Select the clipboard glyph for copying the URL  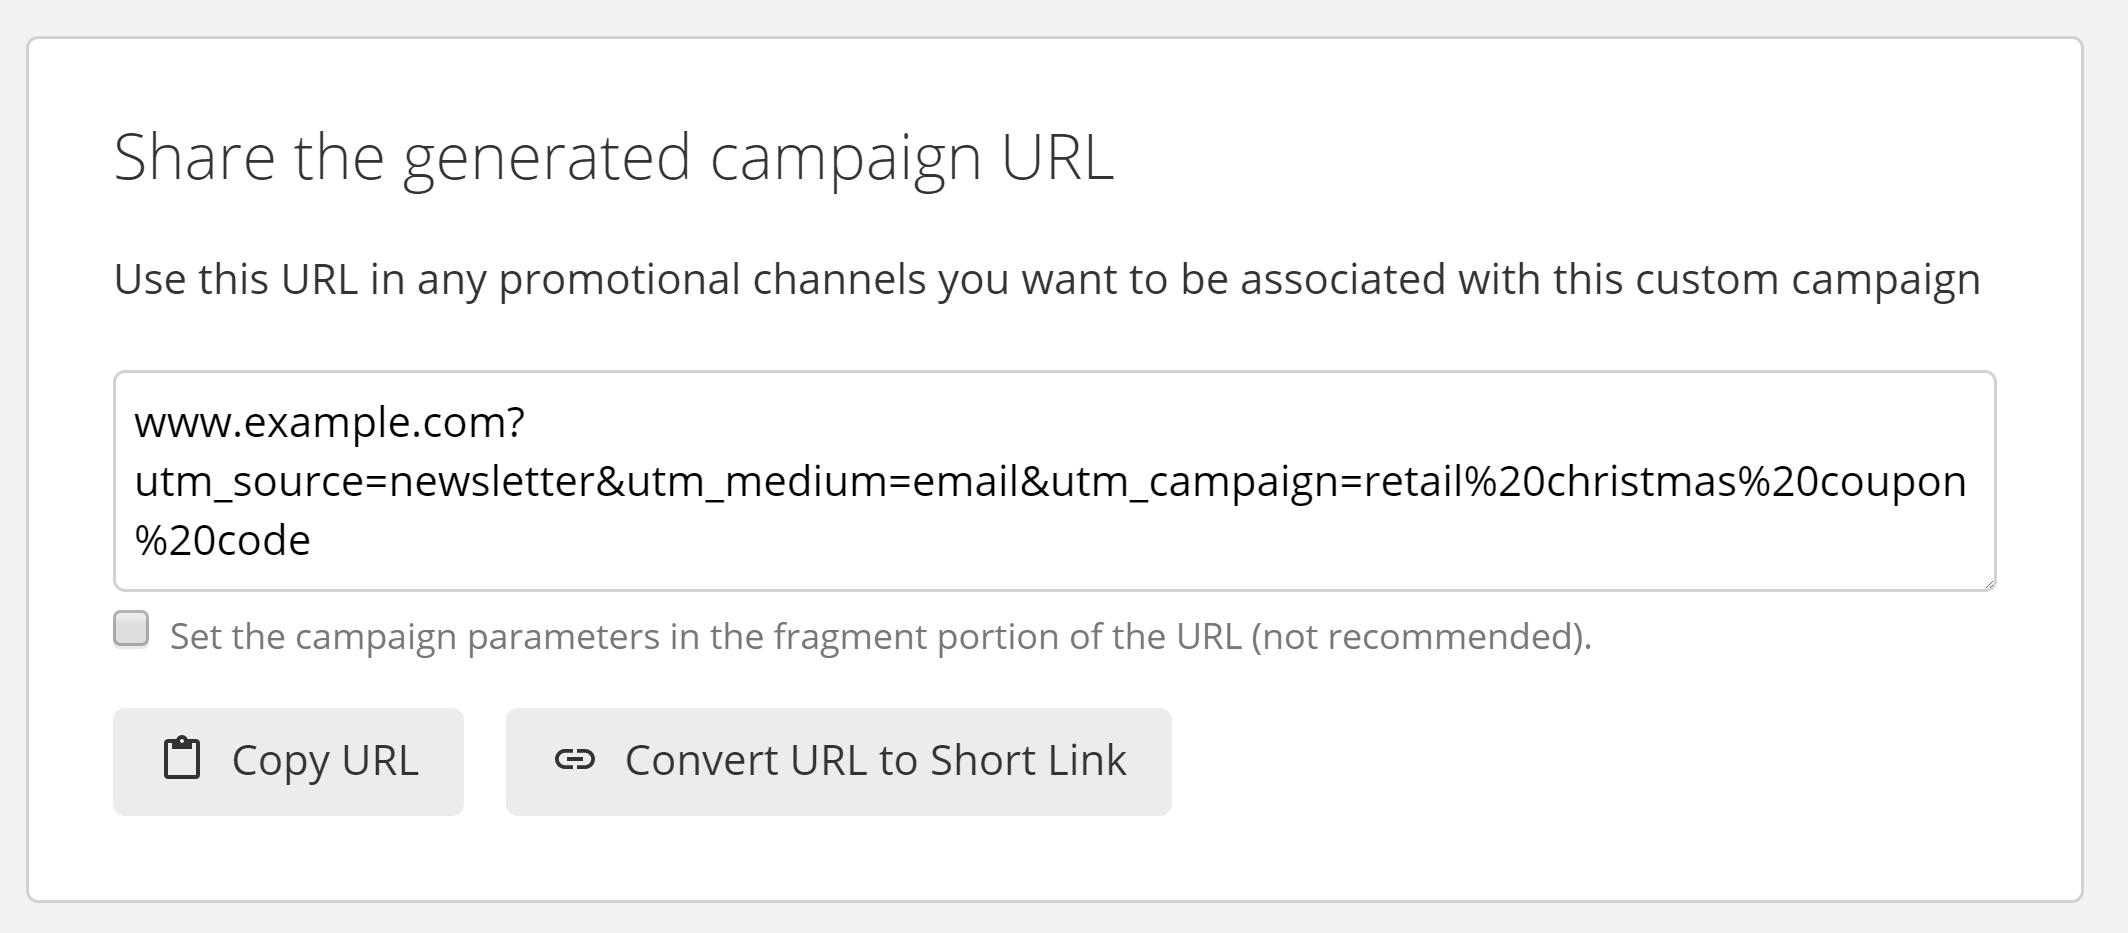(x=182, y=760)
